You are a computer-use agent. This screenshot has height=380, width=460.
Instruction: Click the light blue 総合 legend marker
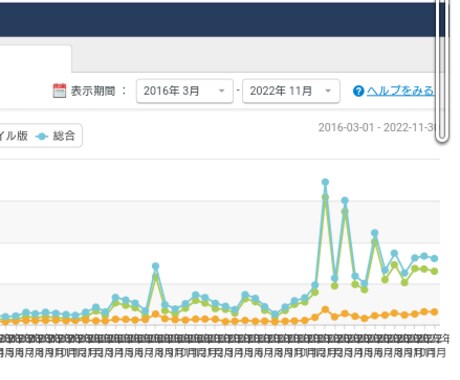tap(41, 136)
